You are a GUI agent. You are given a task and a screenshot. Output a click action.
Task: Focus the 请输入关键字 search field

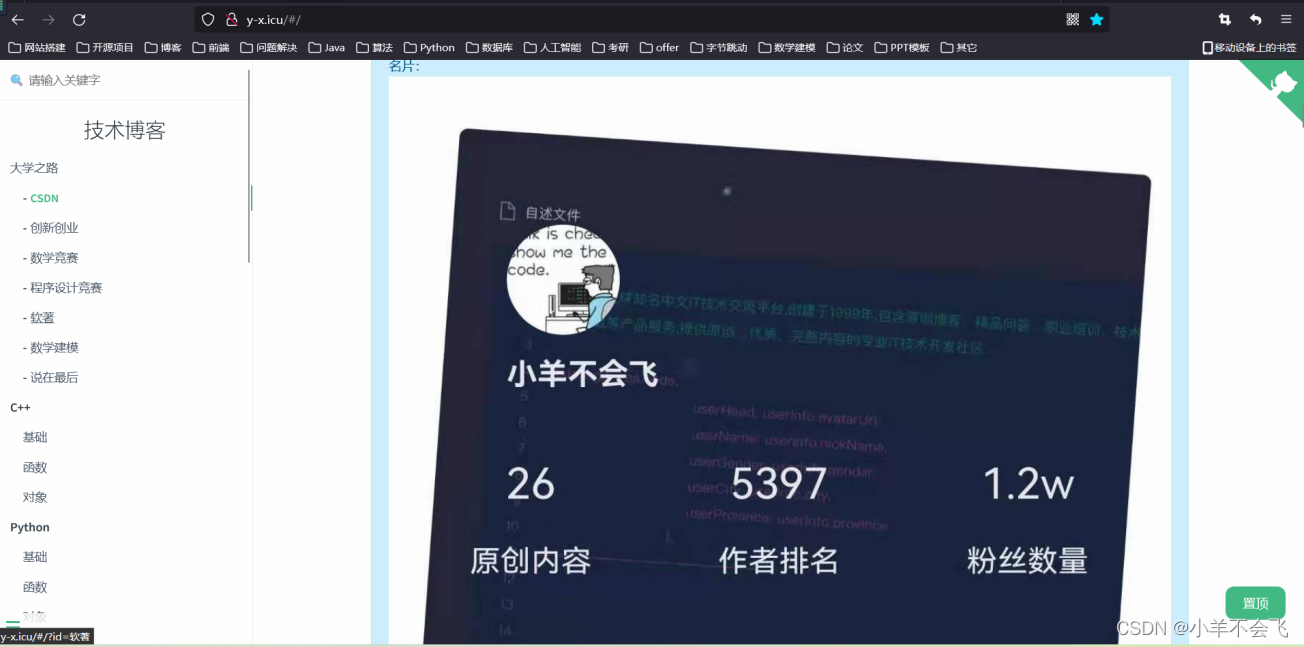coord(125,80)
